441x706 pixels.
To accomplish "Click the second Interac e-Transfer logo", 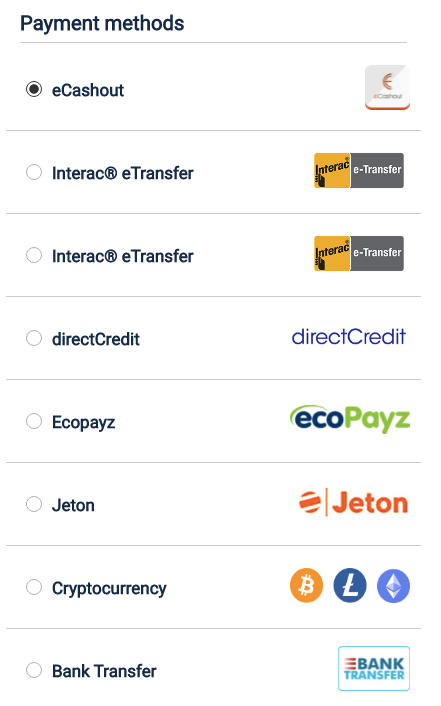I will 359,253.
